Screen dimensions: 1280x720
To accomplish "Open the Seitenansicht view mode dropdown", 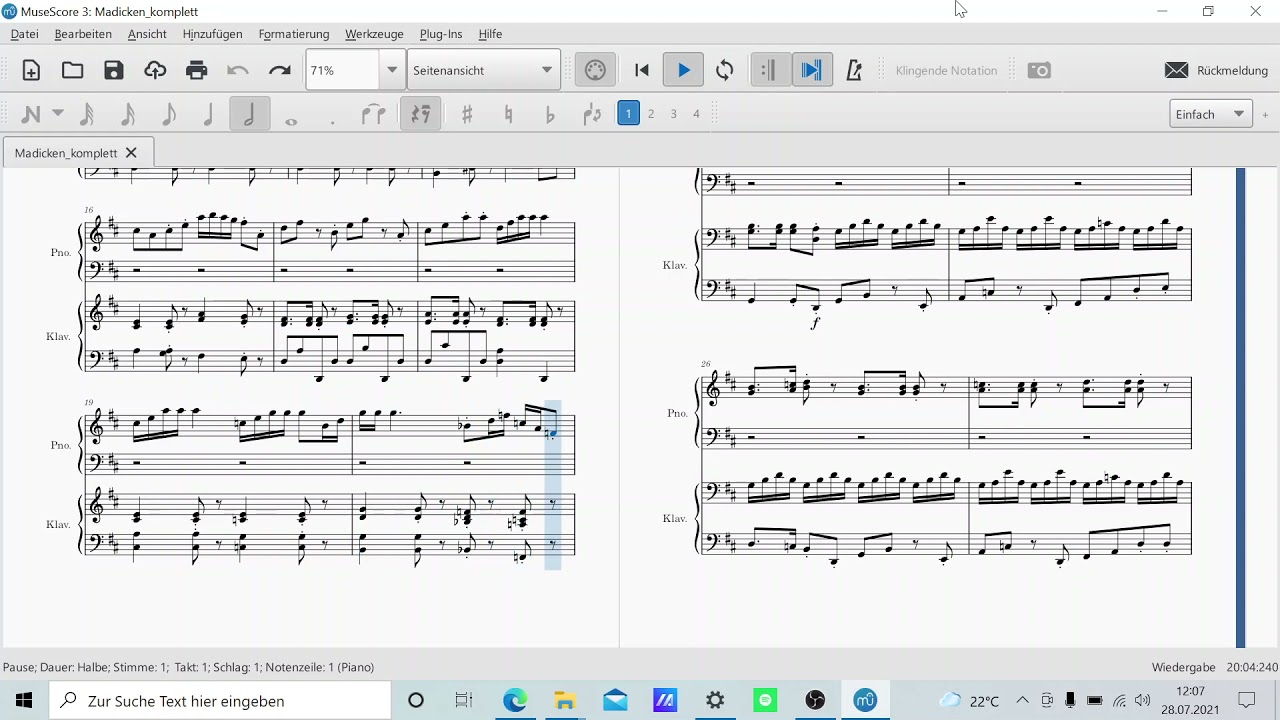I will 484,70.
